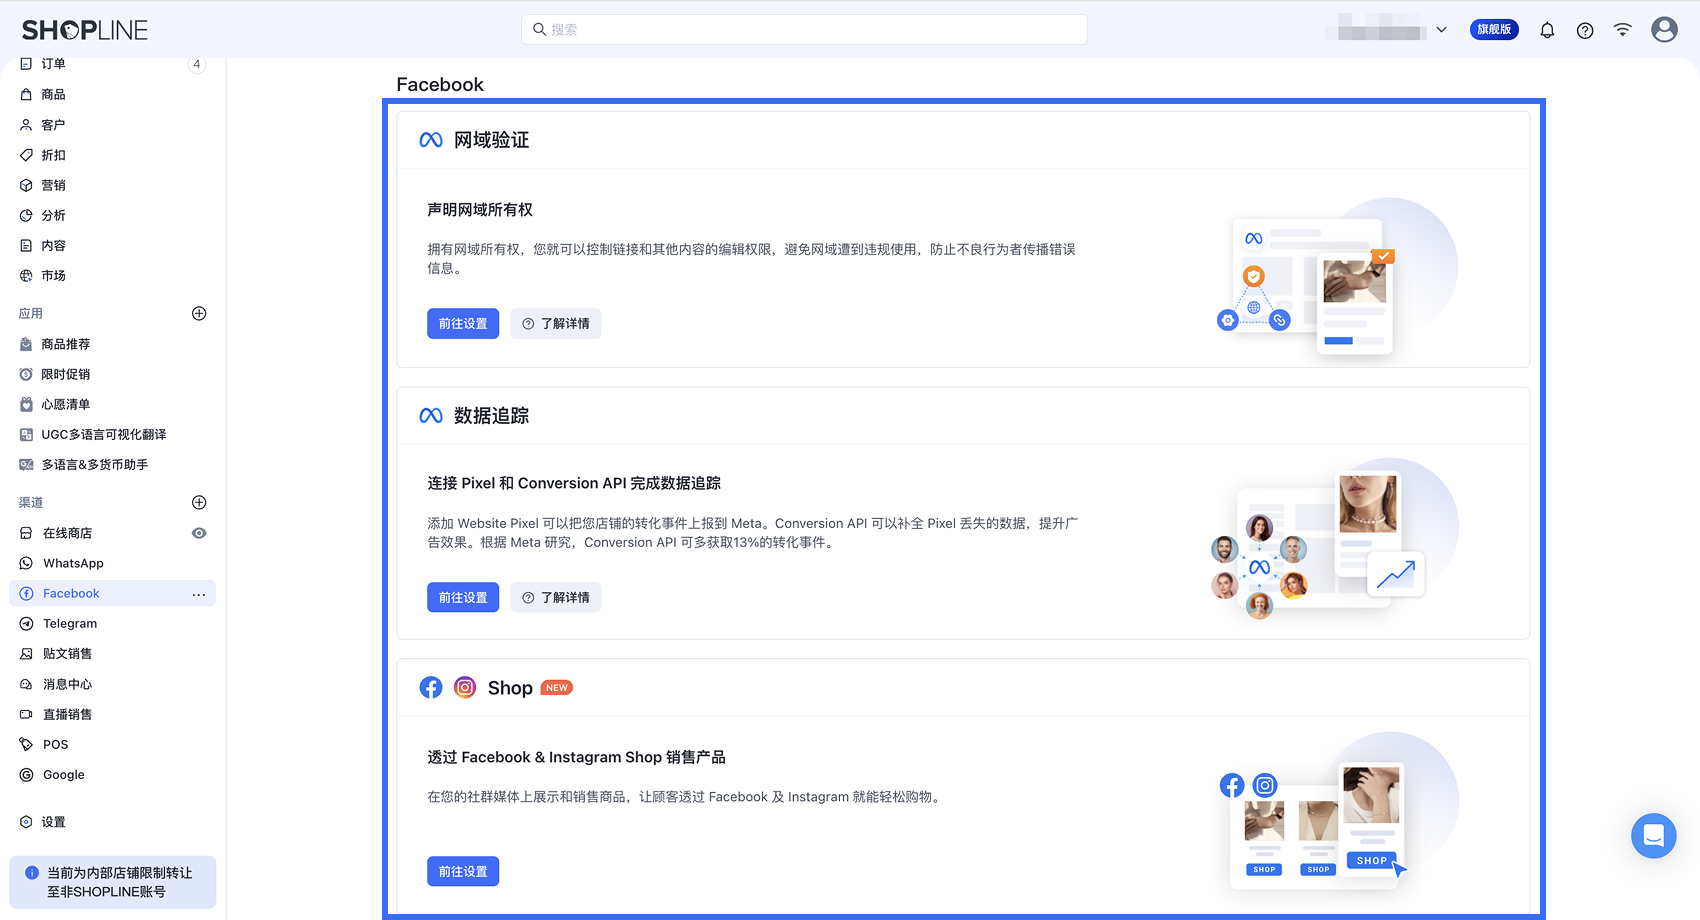Click the 市场 globe icon
This screenshot has width=1700, height=920.
26,275
